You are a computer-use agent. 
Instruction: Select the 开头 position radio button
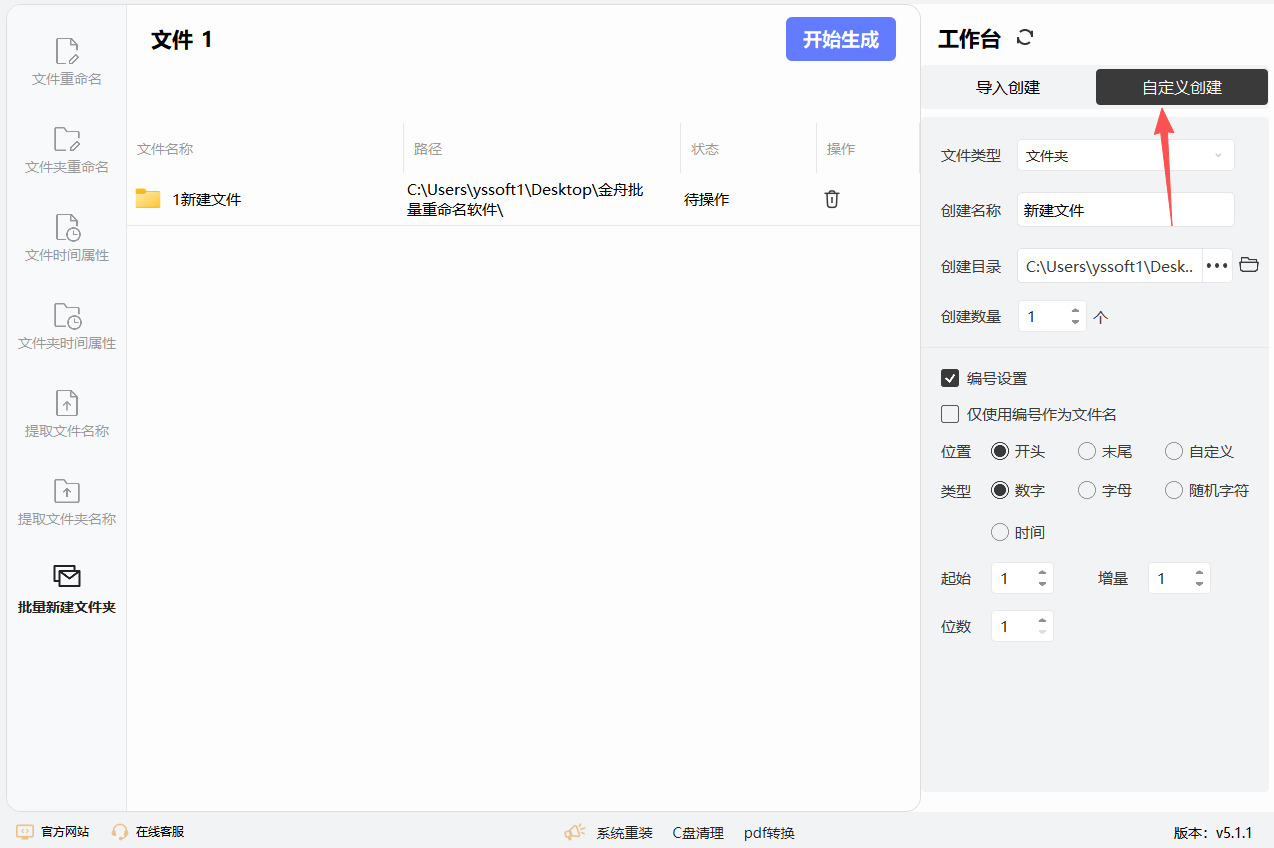coord(1000,451)
